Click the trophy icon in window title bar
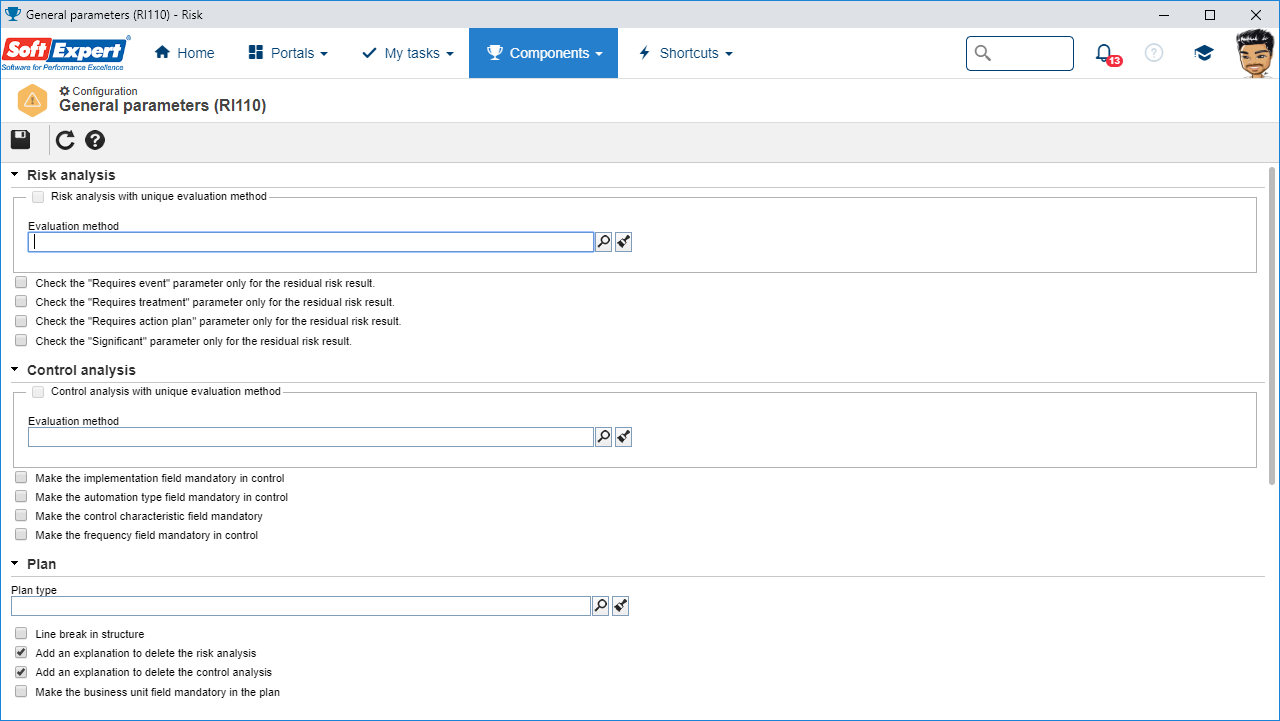This screenshot has width=1280, height=721. point(12,14)
